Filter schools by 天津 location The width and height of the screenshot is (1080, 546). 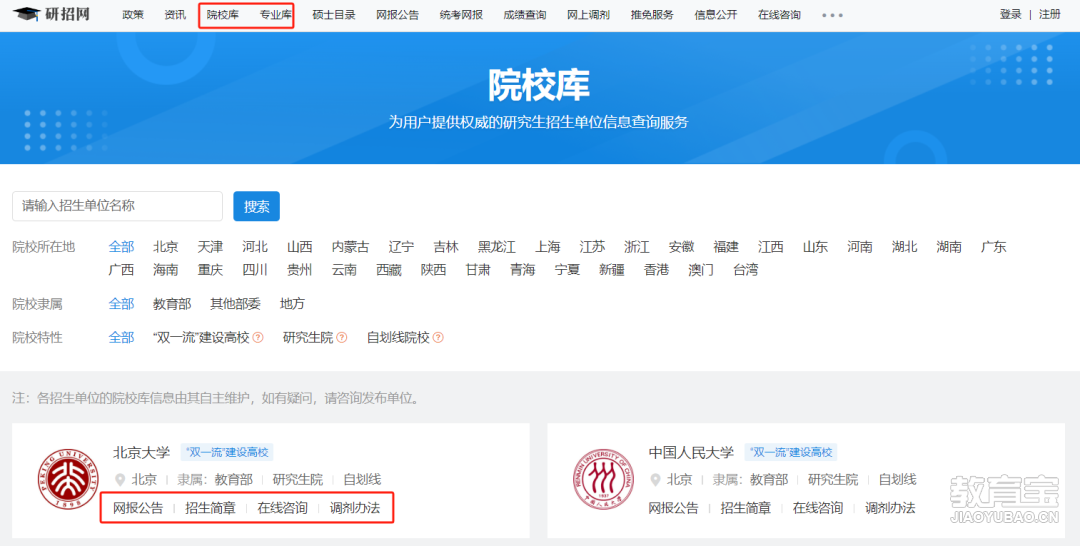(210, 246)
